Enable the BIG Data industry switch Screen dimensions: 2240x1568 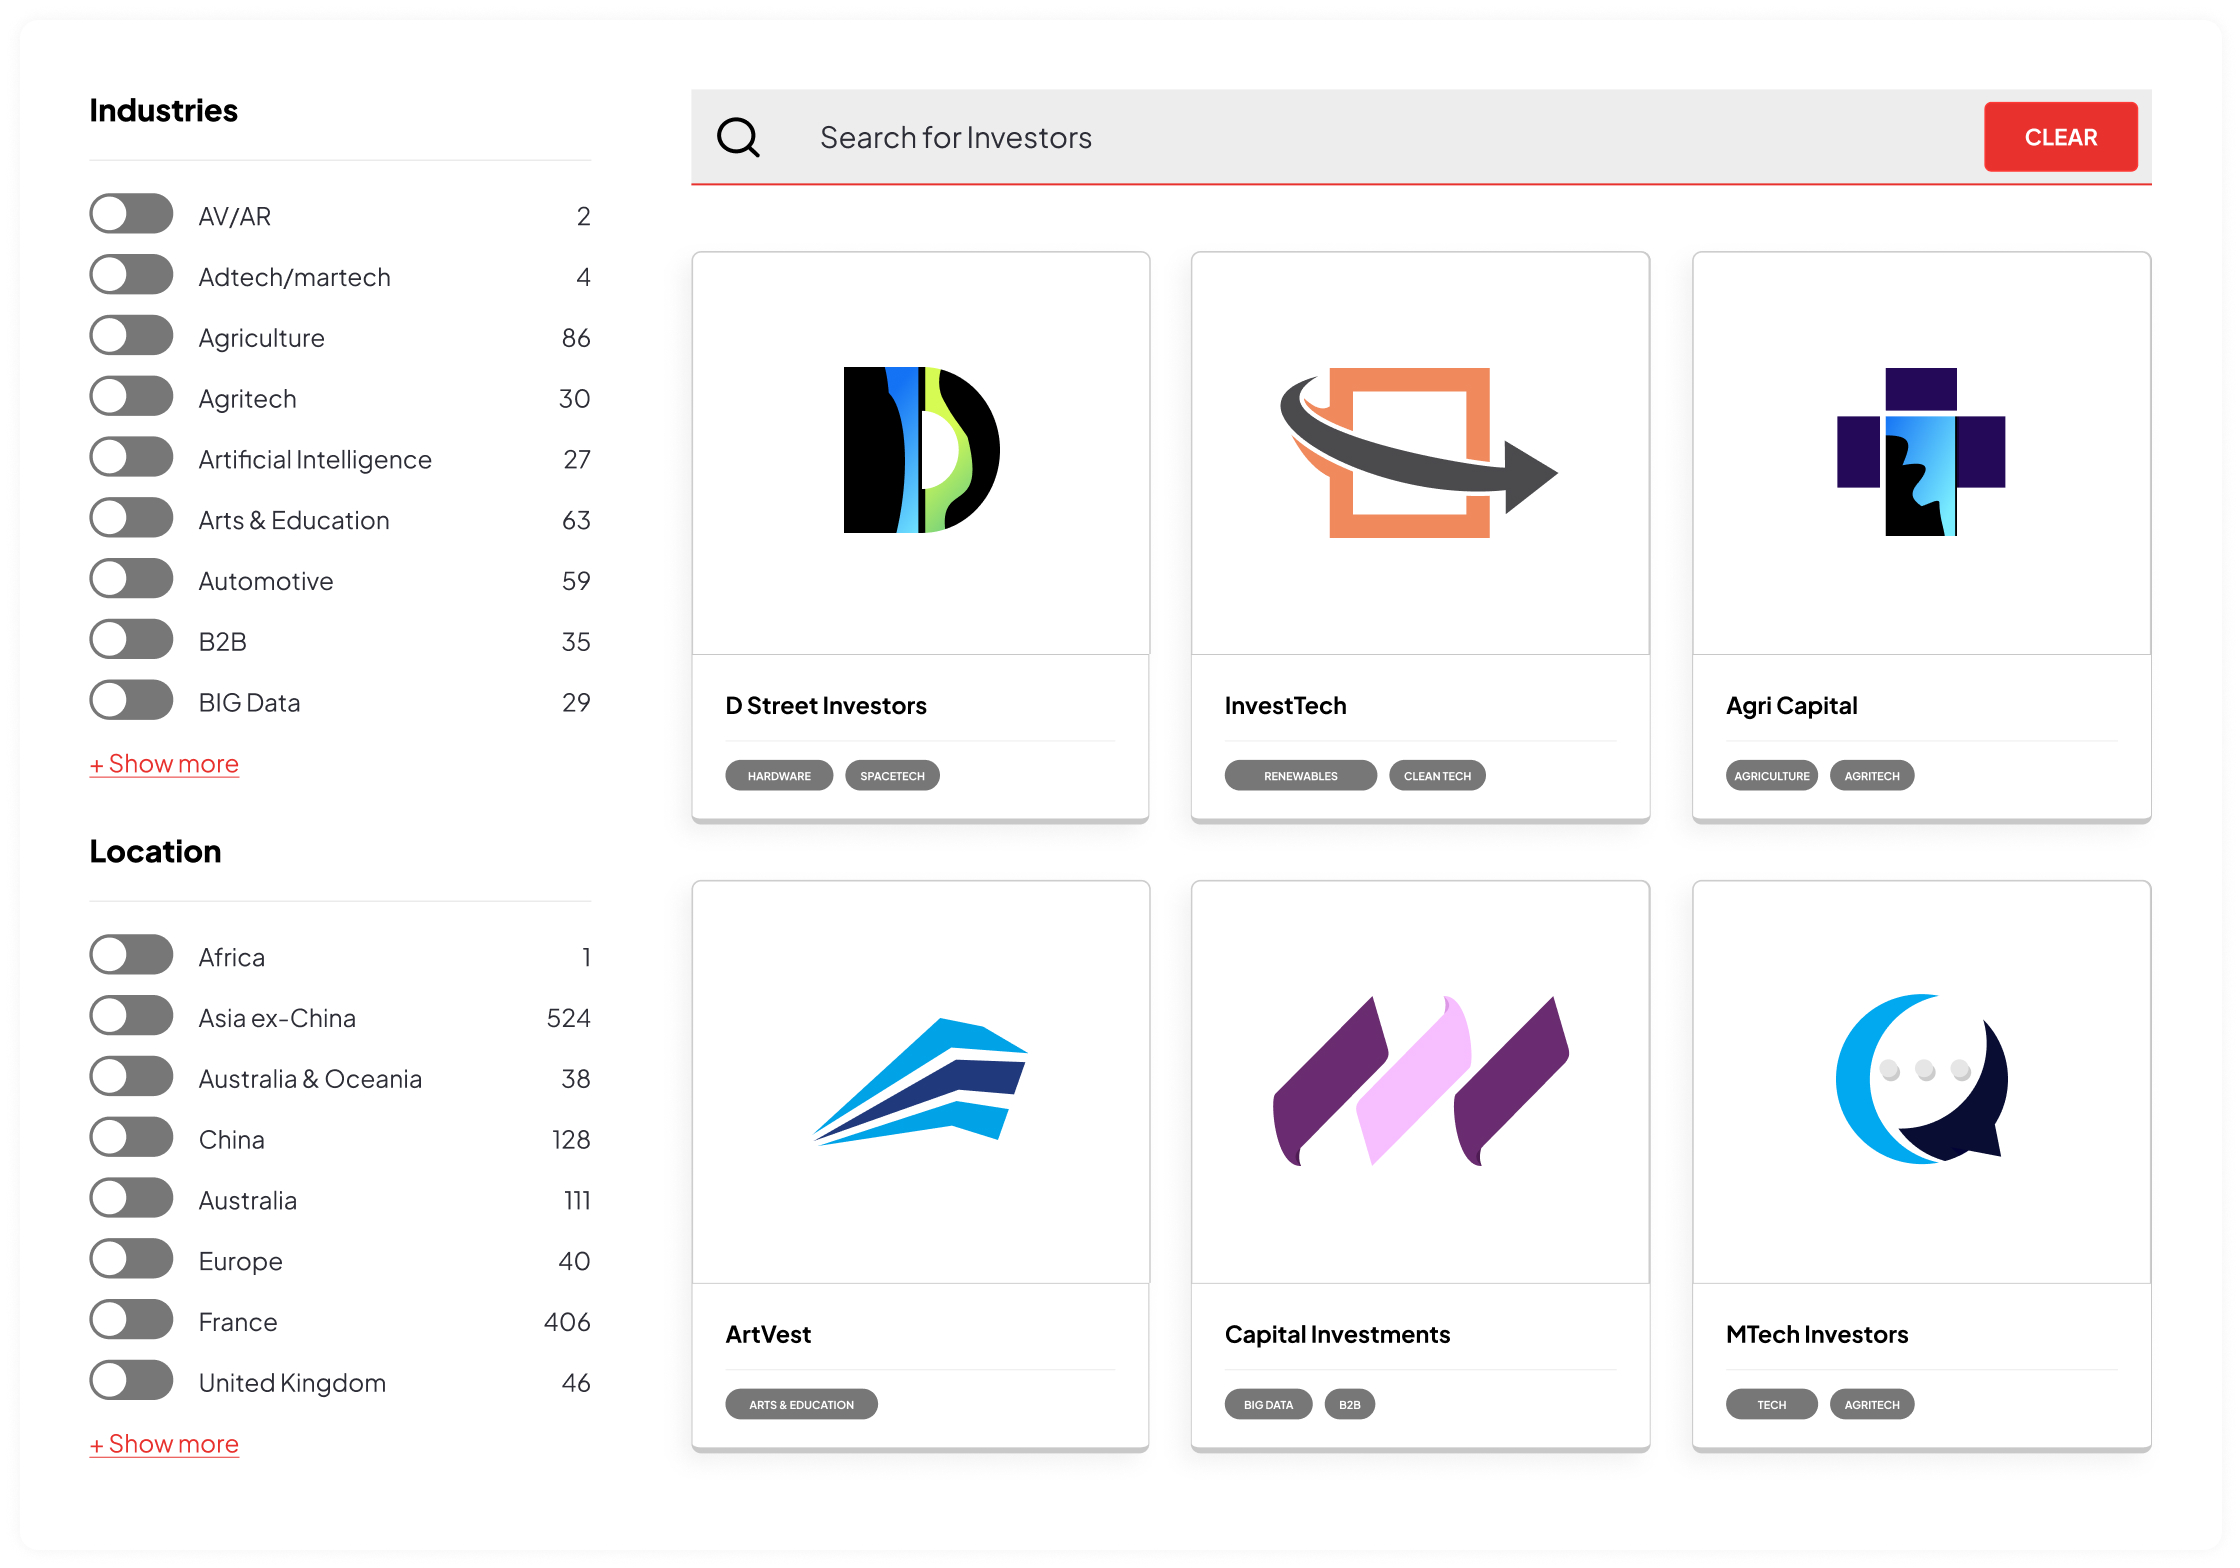tap(131, 701)
